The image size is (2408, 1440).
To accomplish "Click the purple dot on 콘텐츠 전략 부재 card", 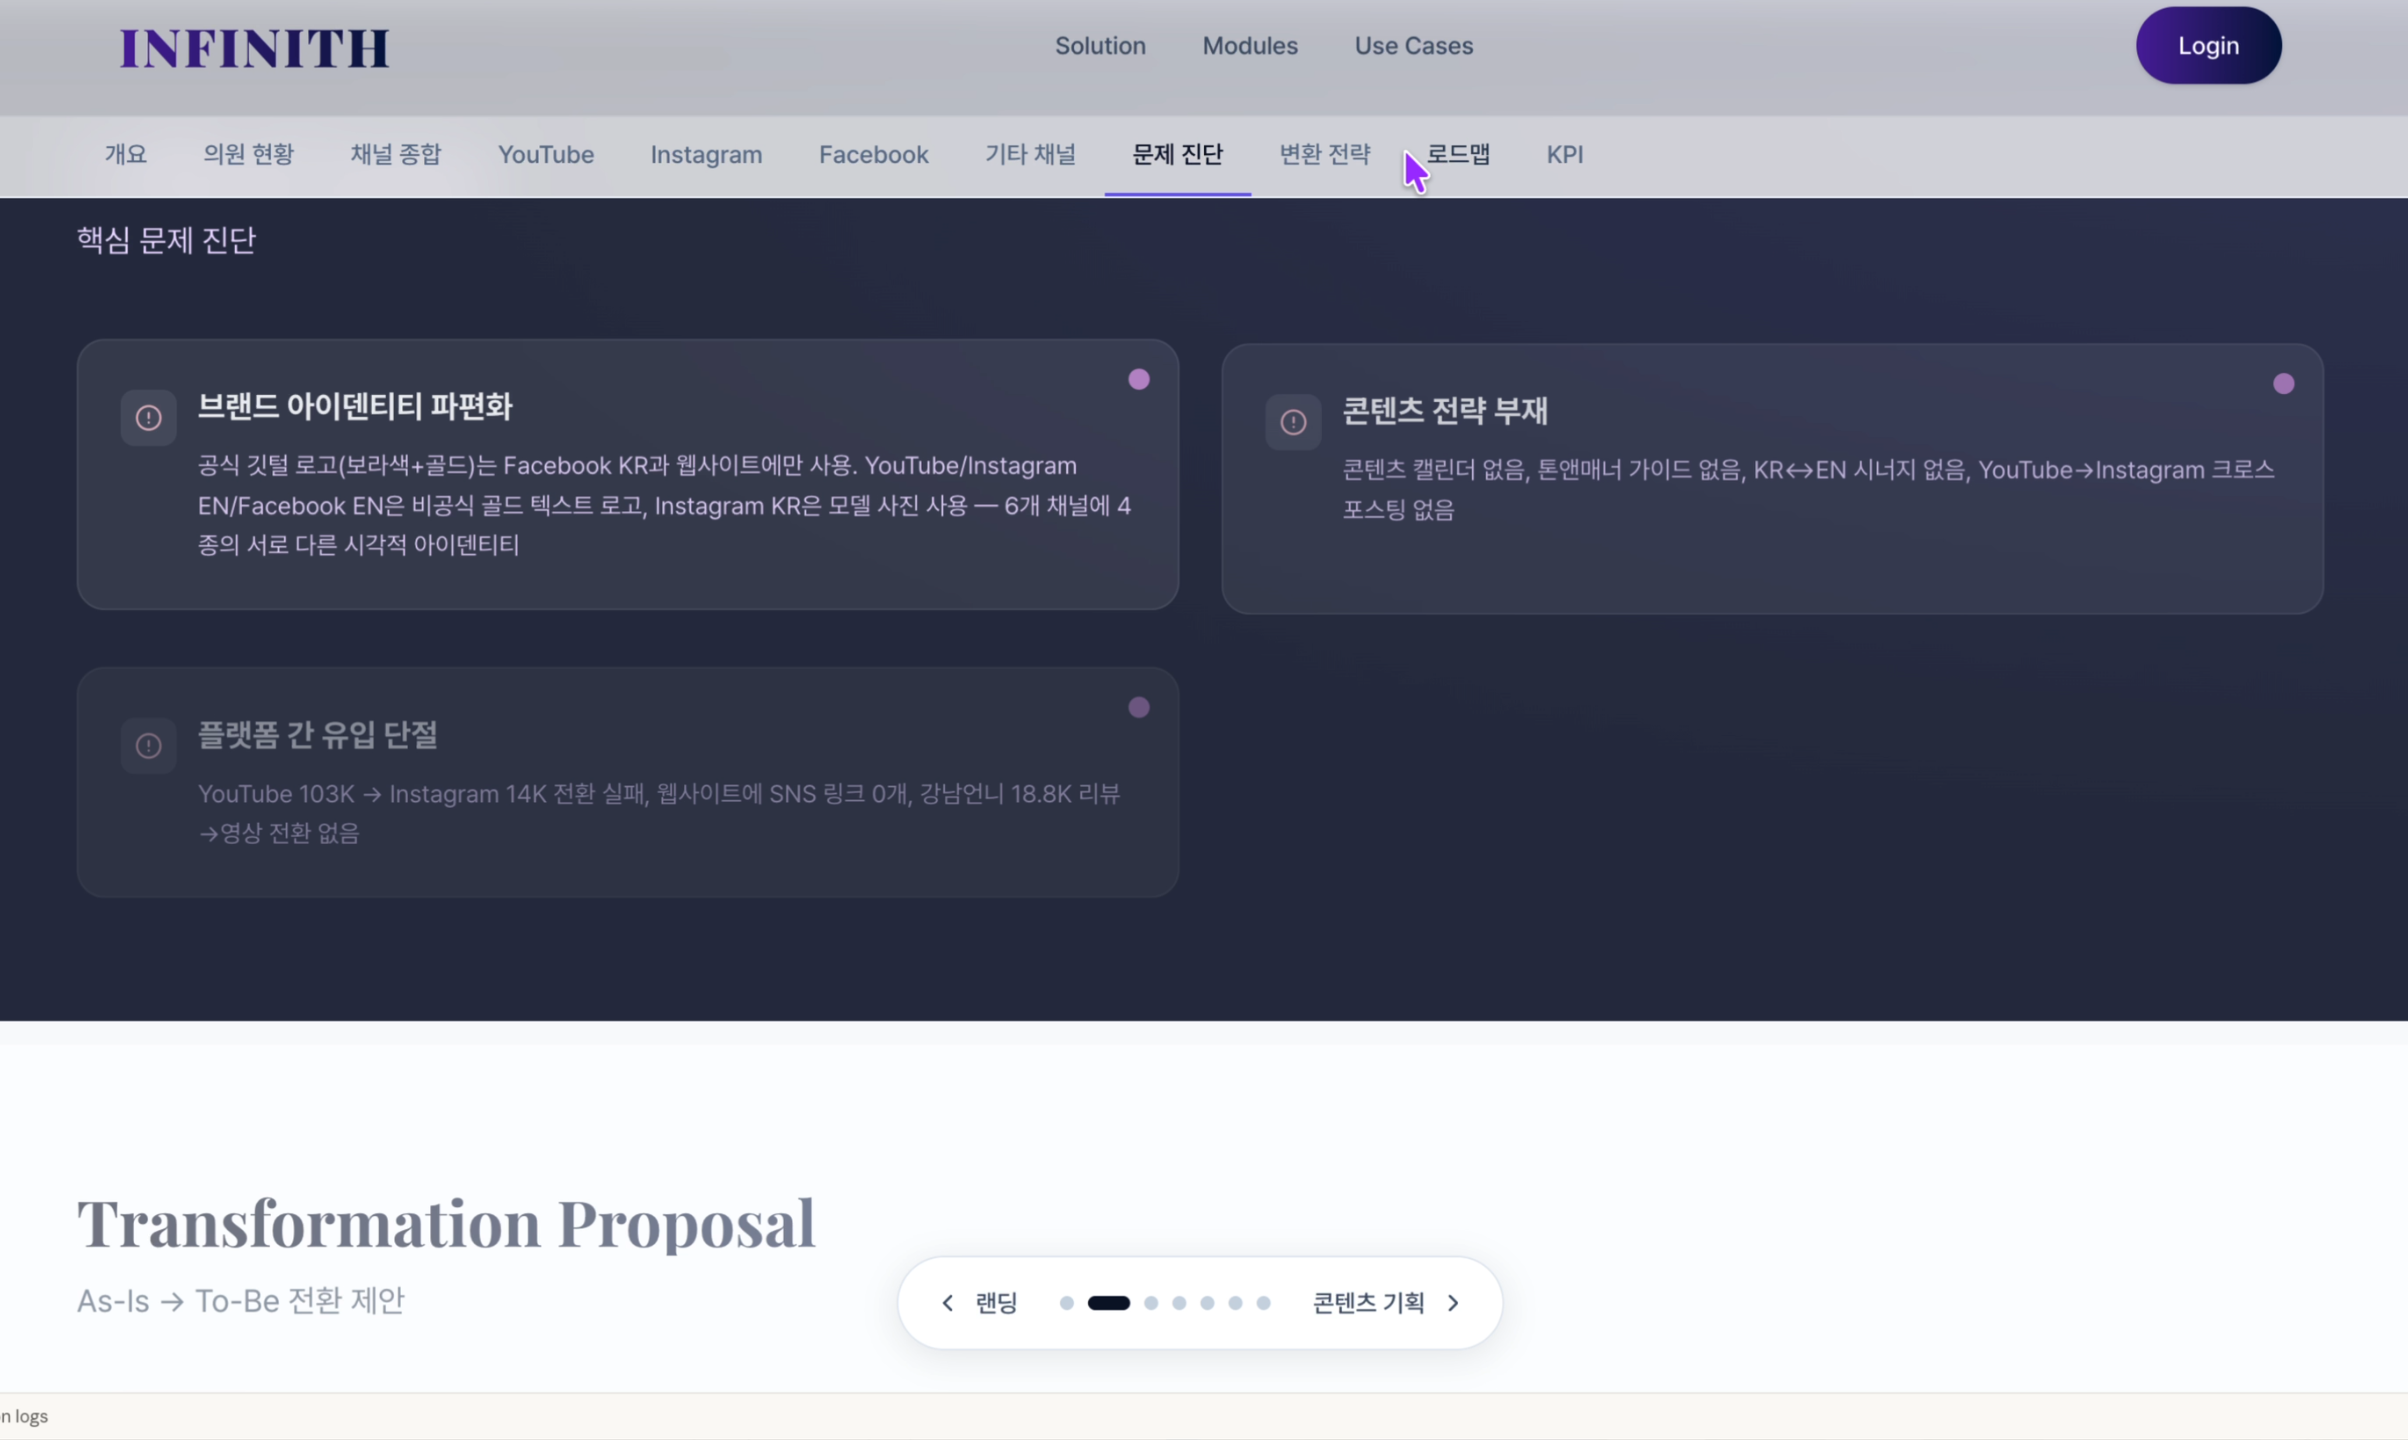I will (x=2283, y=384).
